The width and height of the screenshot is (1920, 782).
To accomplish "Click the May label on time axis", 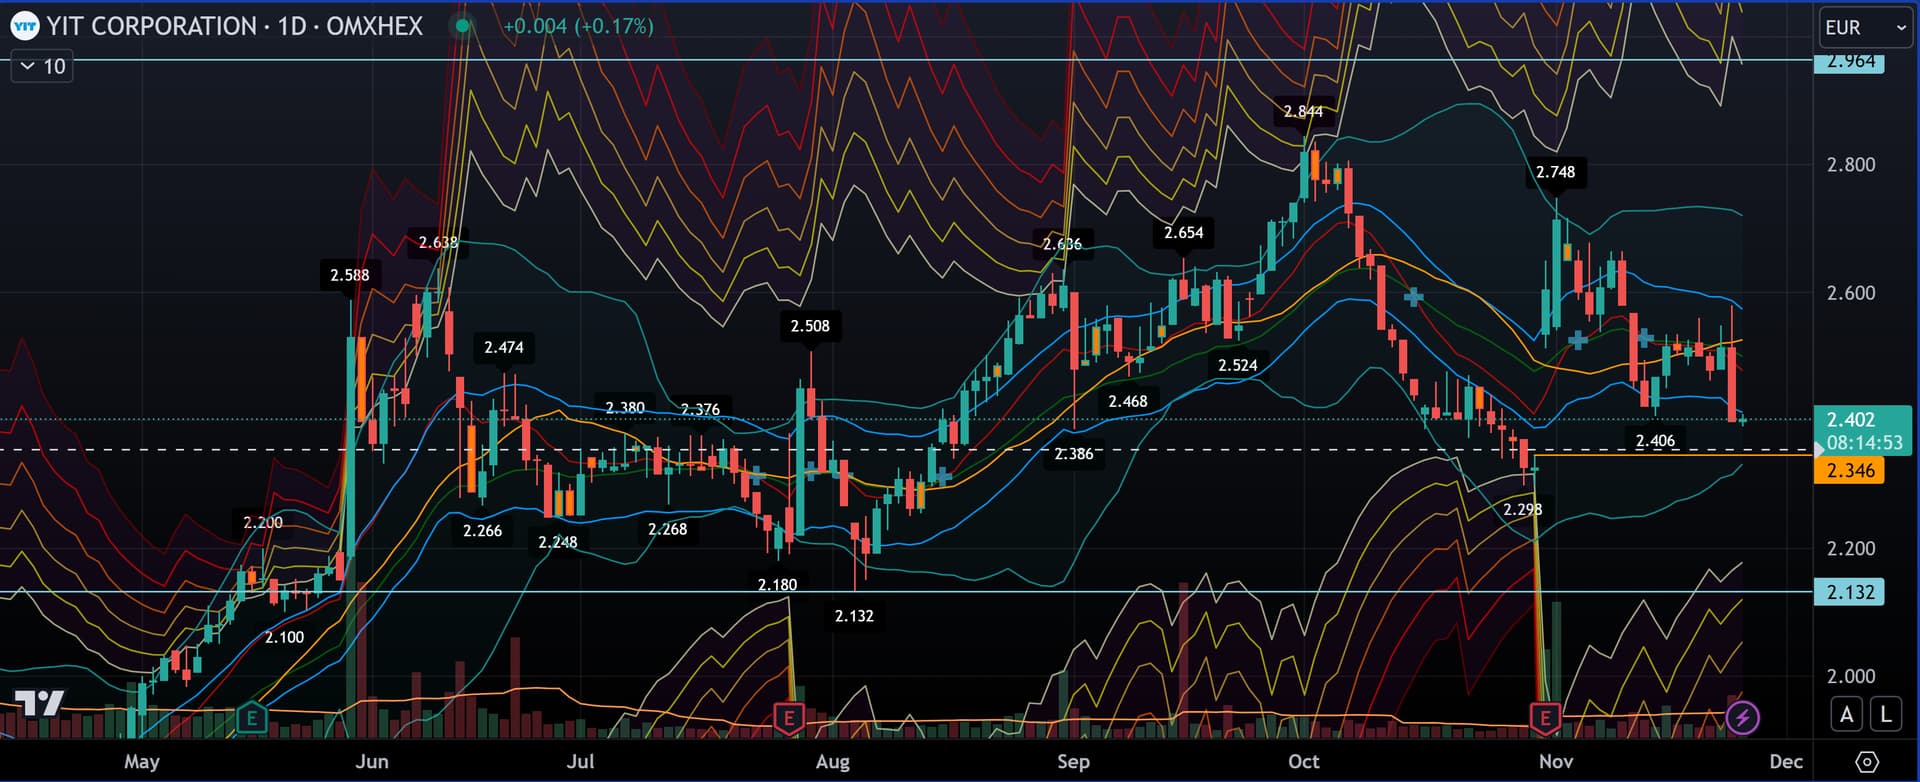I will (142, 762).
